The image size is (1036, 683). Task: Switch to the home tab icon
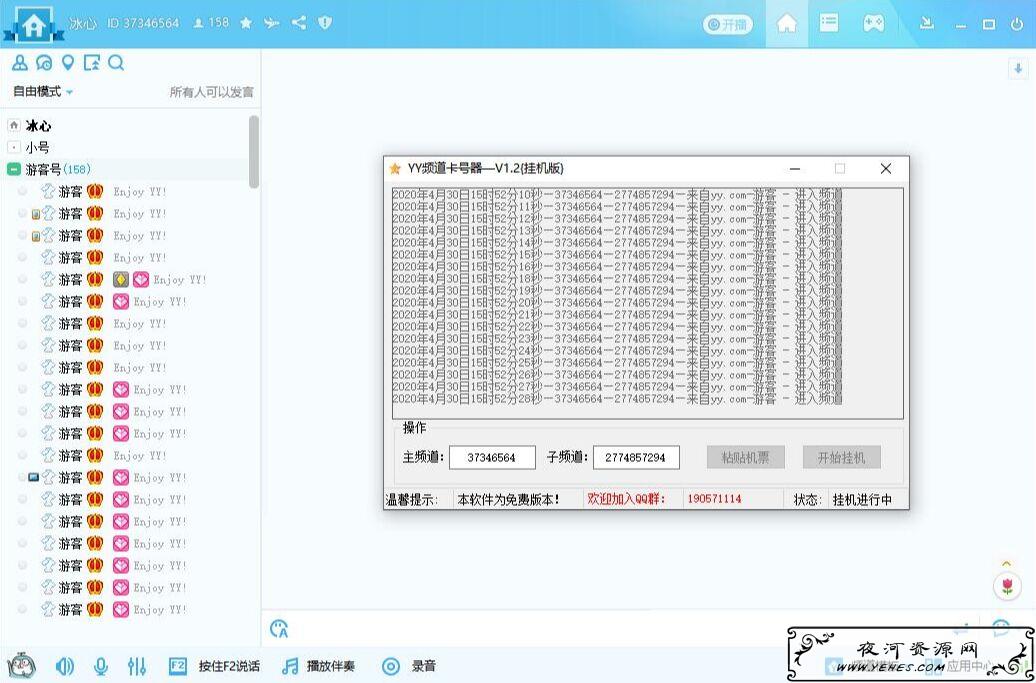pos(786,24)
